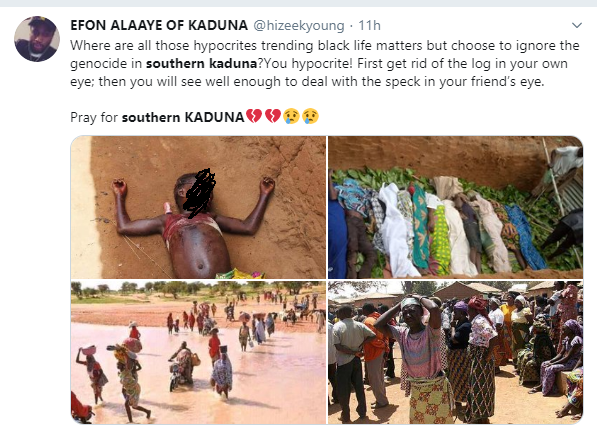597x431 pixels.
Task: Click the 'Pray for' text line
Action: tap(195, 117)
